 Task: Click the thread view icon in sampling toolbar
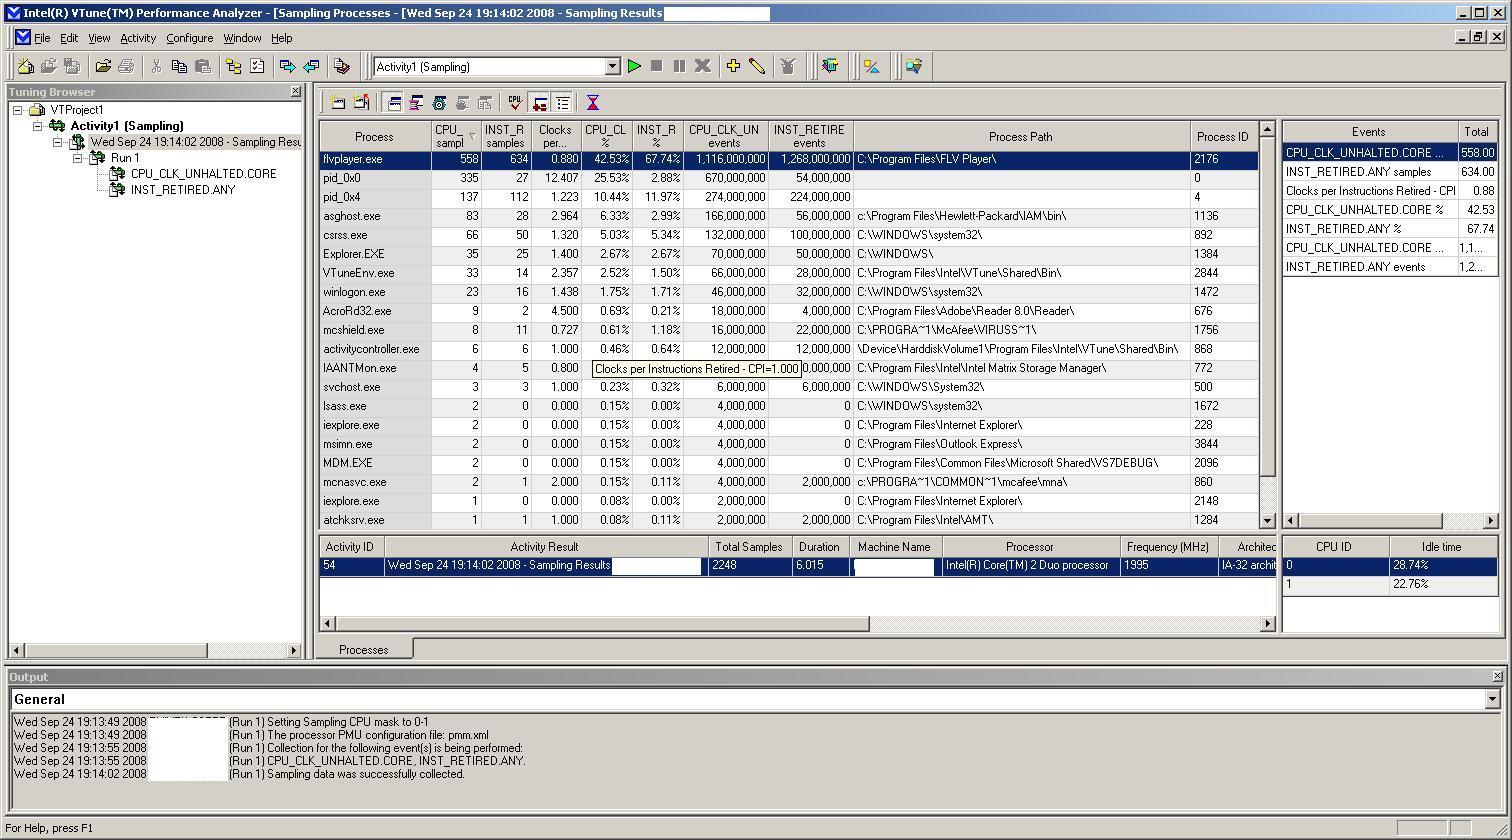tap(415, 101)
